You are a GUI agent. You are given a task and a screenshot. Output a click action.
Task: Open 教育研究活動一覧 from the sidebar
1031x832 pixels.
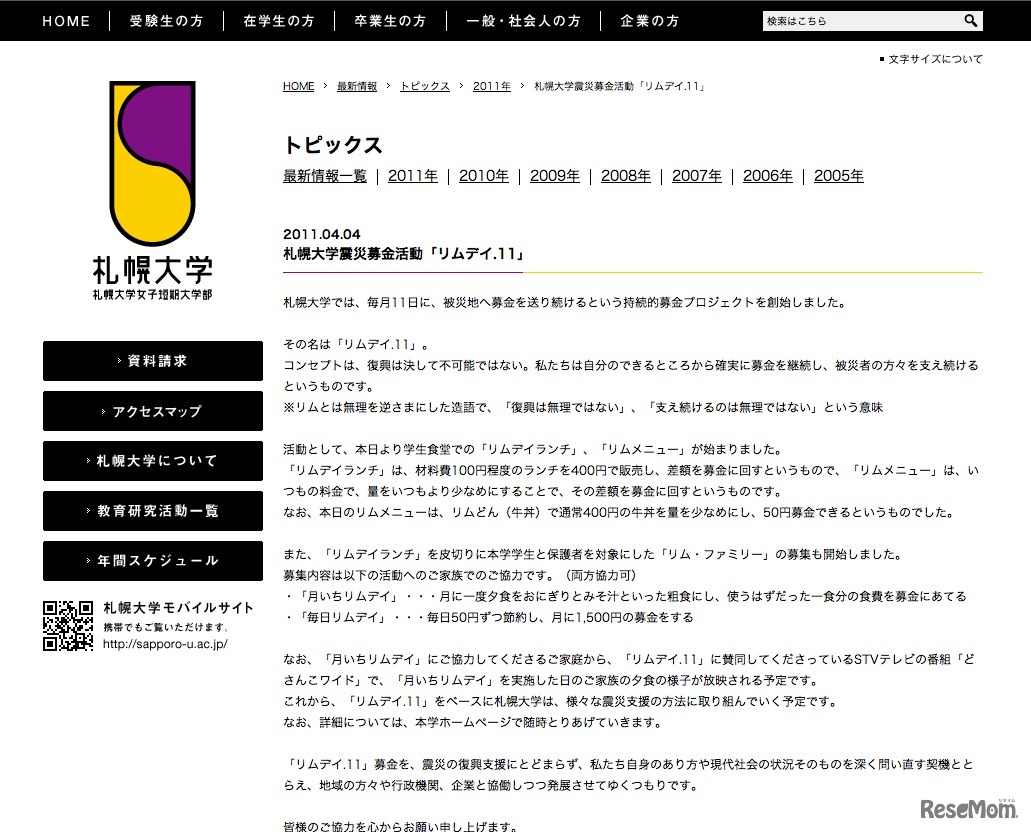(x=152, y=511)
